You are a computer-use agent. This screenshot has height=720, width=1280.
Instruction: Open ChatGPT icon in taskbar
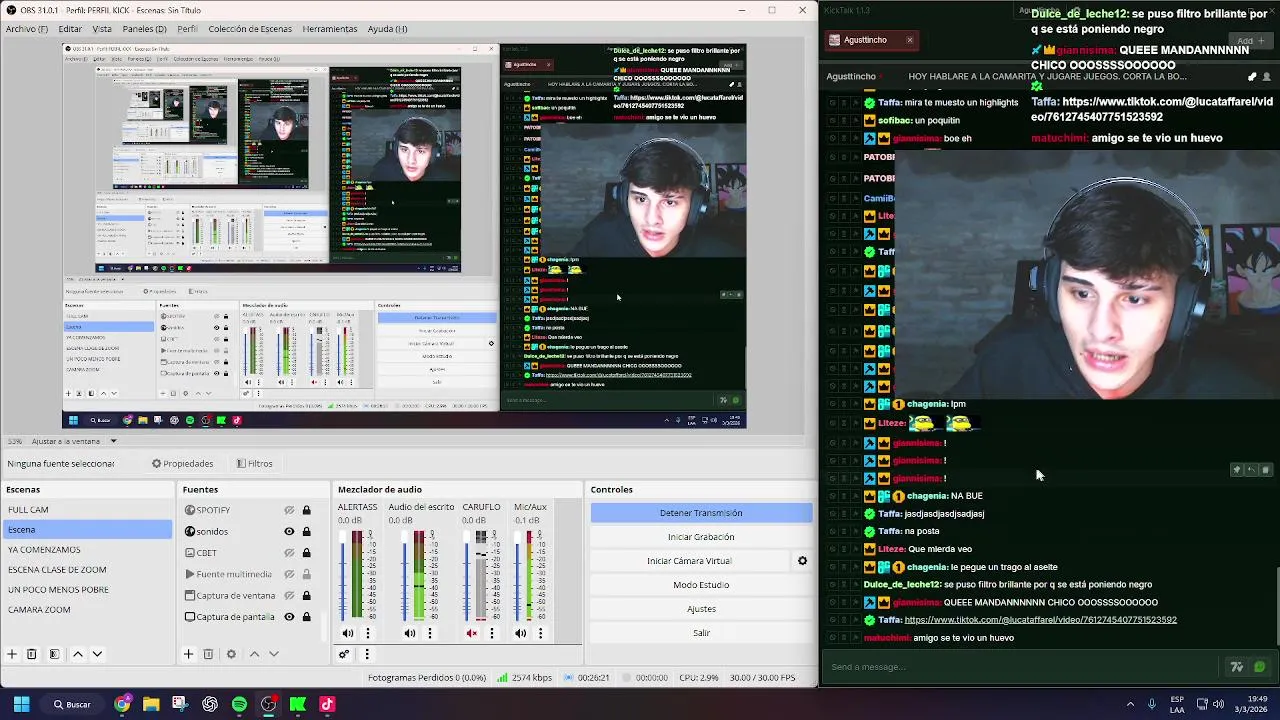tap(209, 704)
